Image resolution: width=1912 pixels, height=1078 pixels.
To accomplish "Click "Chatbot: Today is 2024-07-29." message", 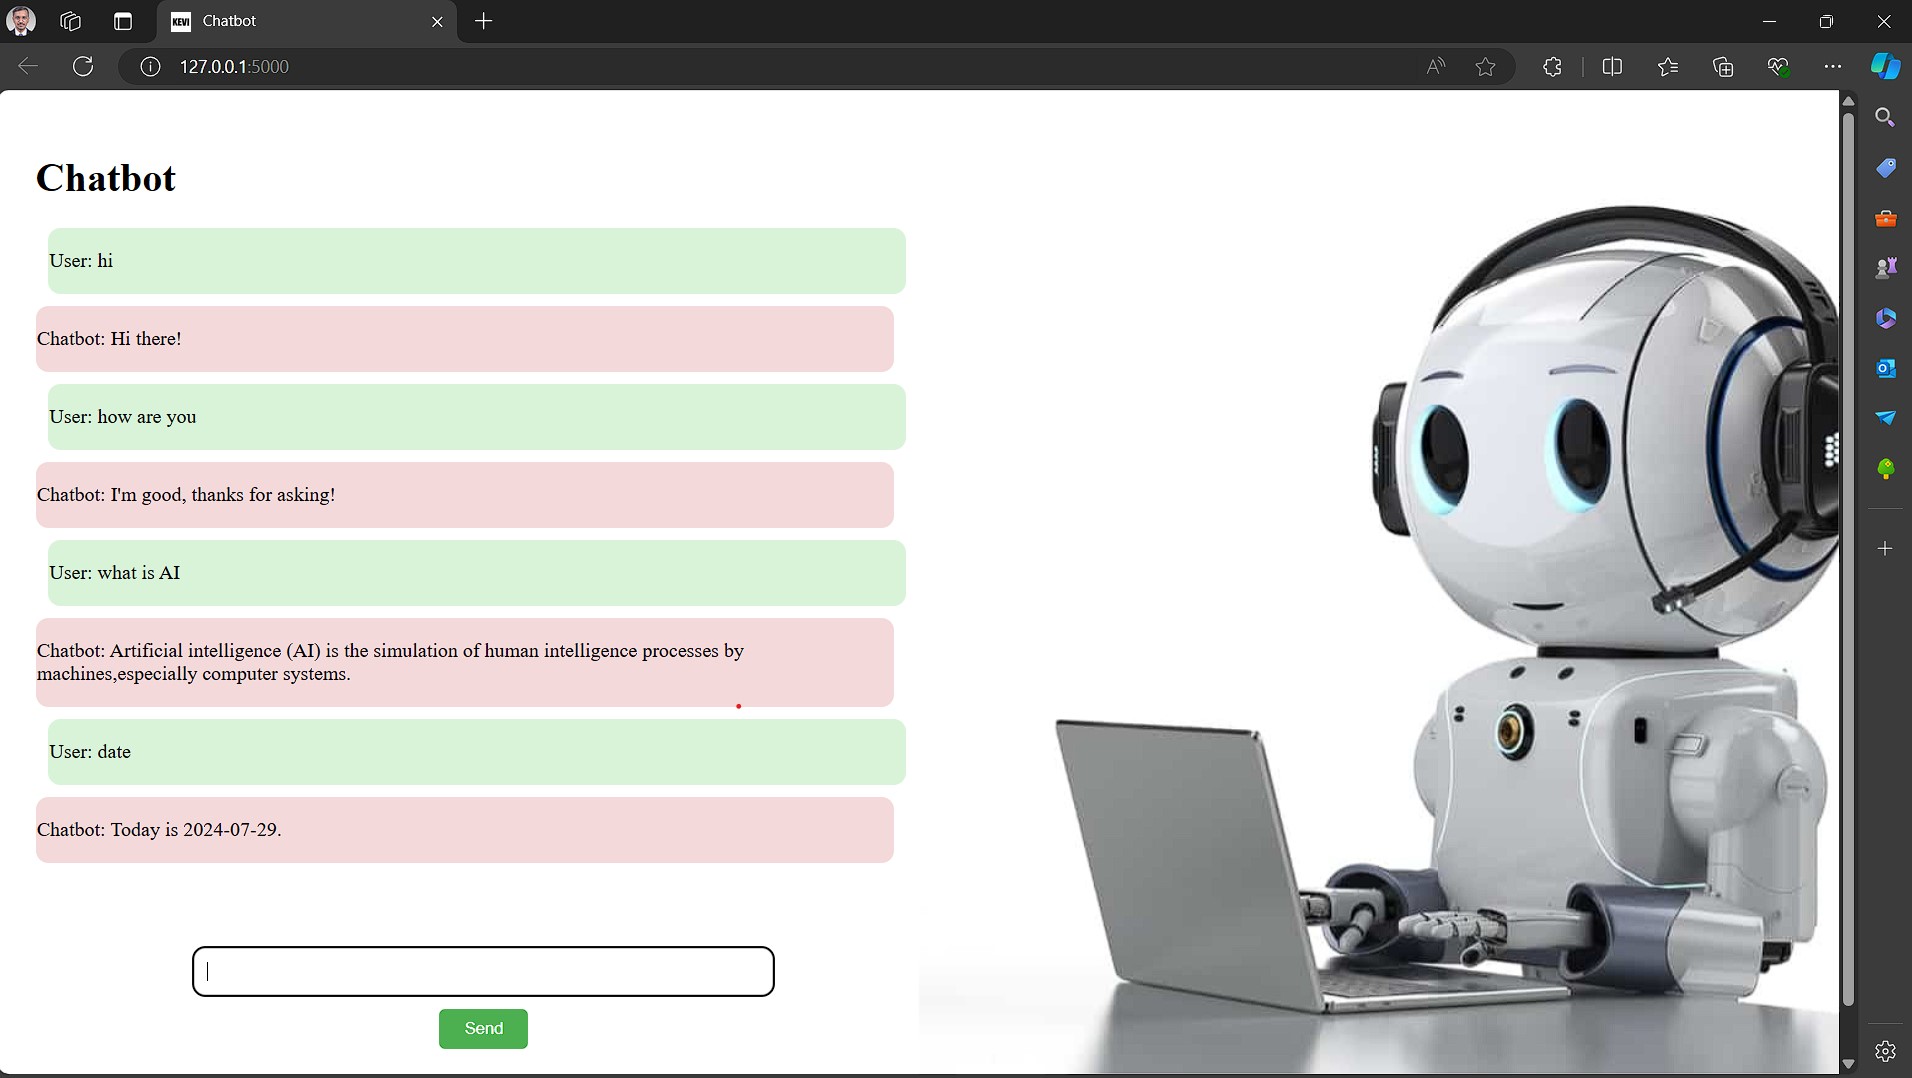I will pyautogui.click(x=465, y=830).
